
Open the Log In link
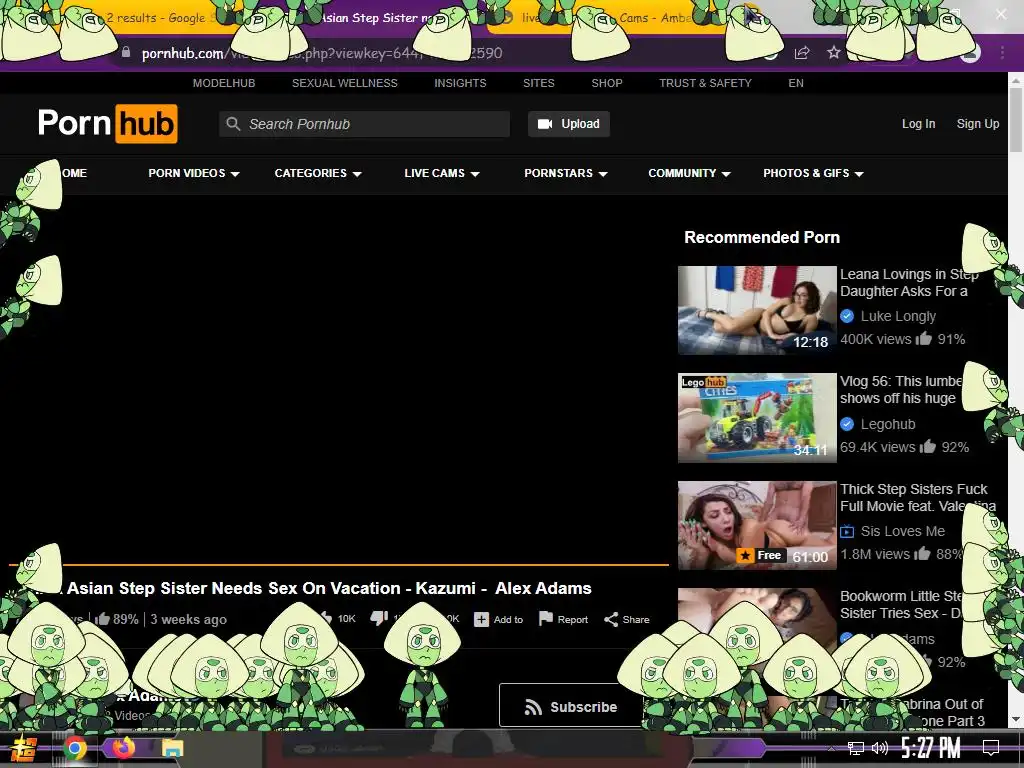tap(918, 124)
